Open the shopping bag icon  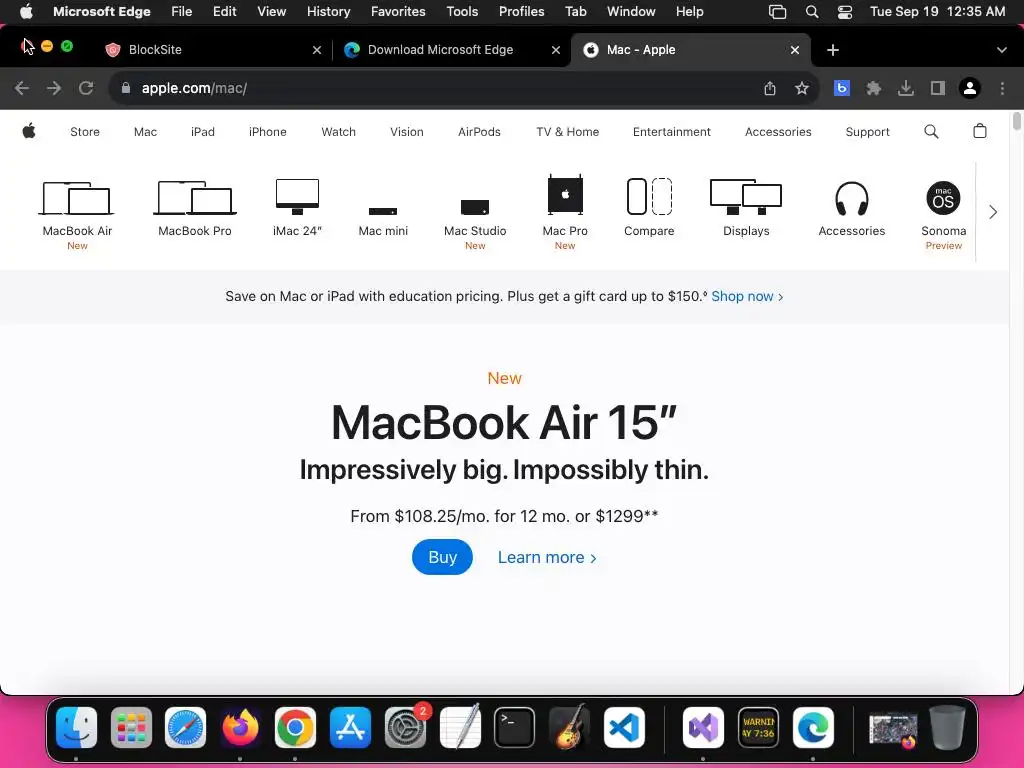(x=980, y=131)
